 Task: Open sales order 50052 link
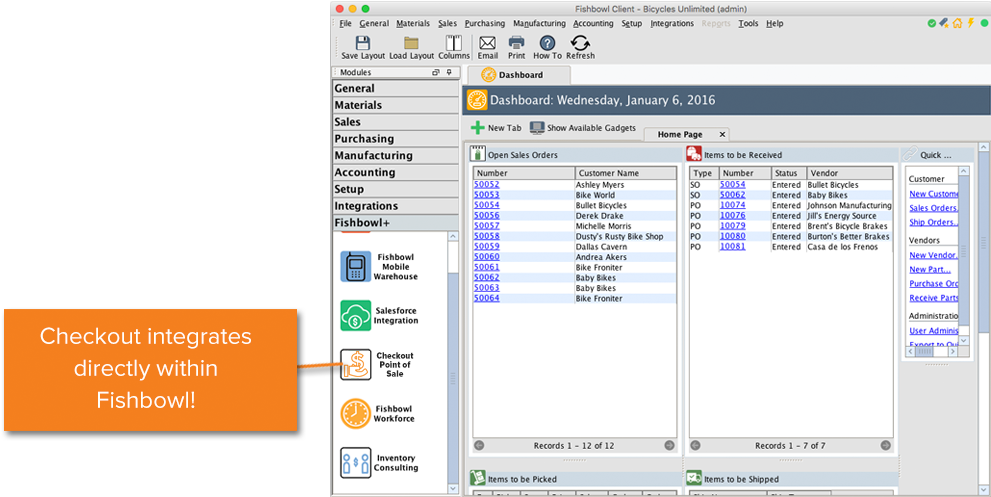487,185
